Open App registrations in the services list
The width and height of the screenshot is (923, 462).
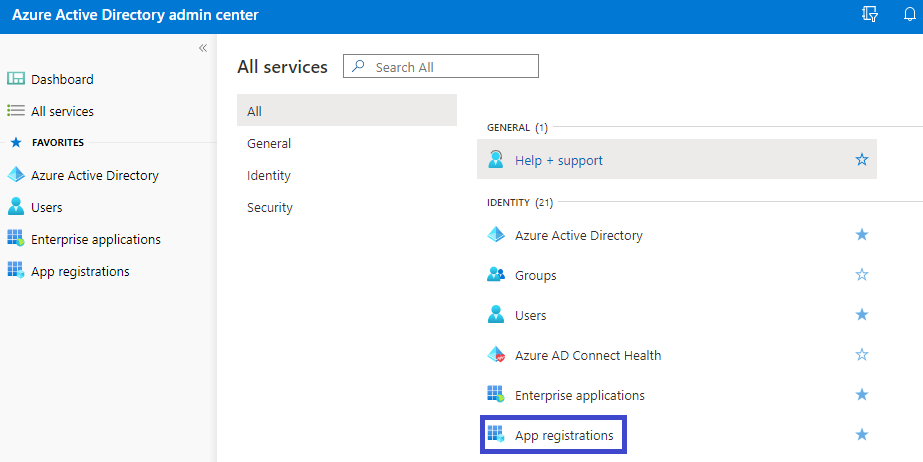[564, 435]
